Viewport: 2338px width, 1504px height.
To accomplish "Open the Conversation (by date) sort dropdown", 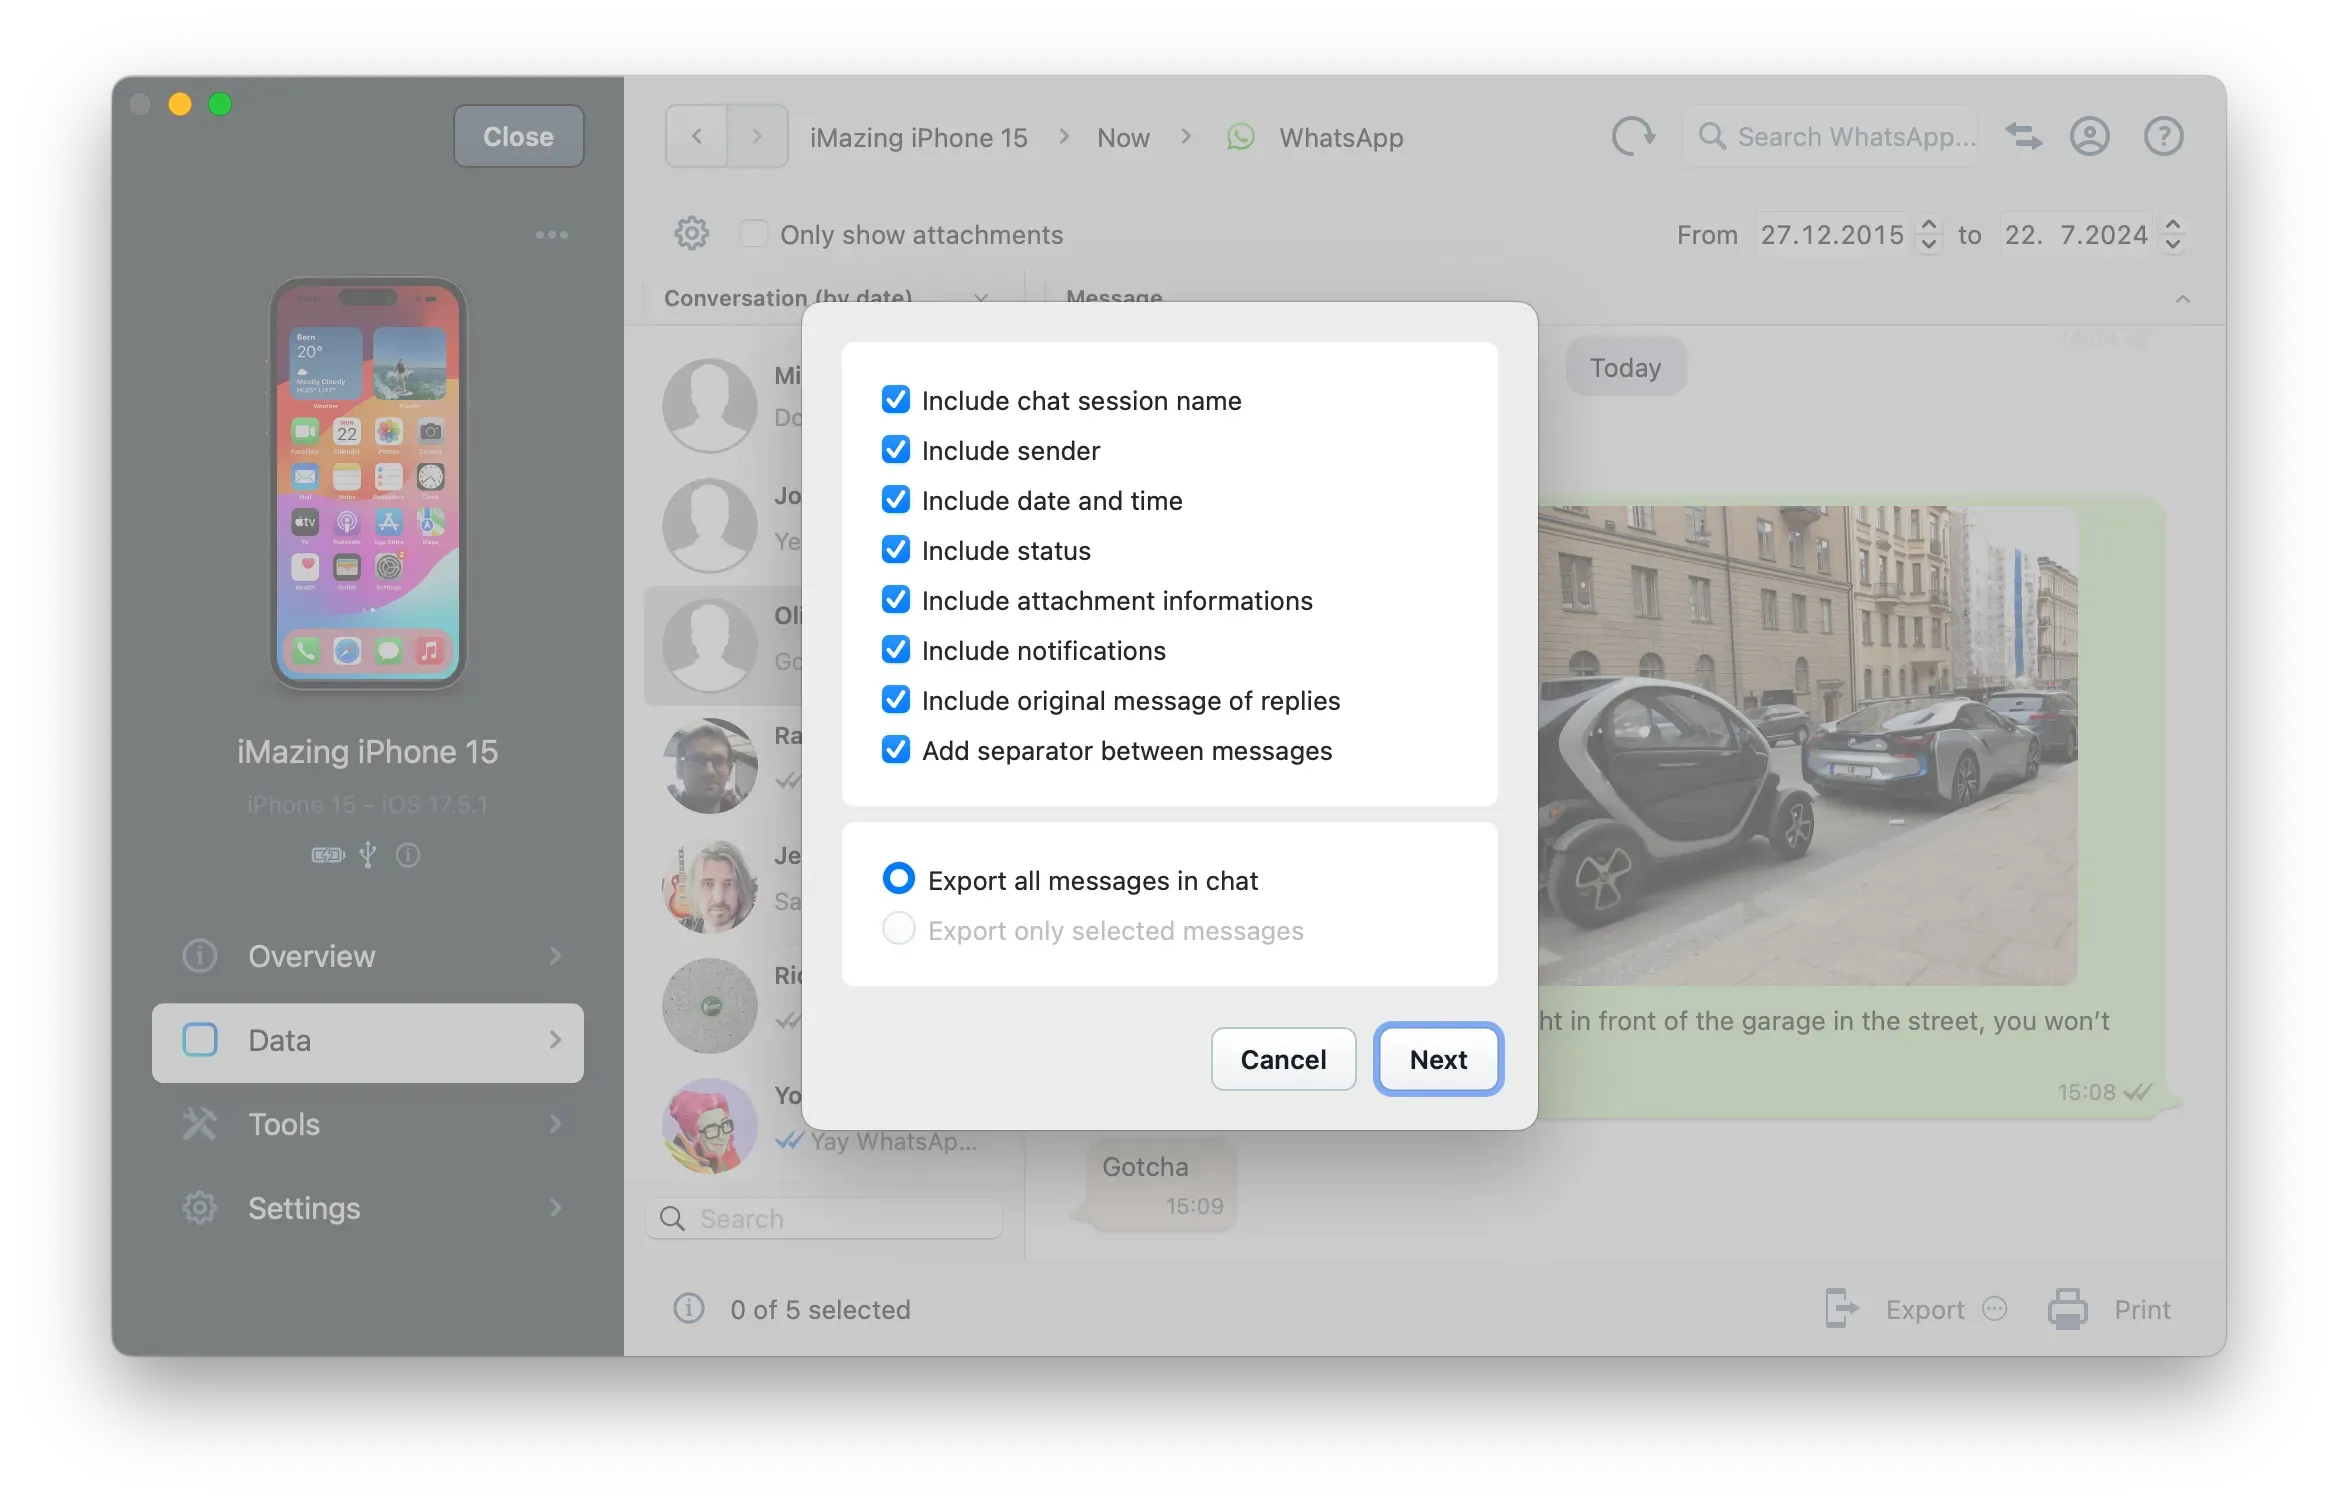I will coord(981,297).
